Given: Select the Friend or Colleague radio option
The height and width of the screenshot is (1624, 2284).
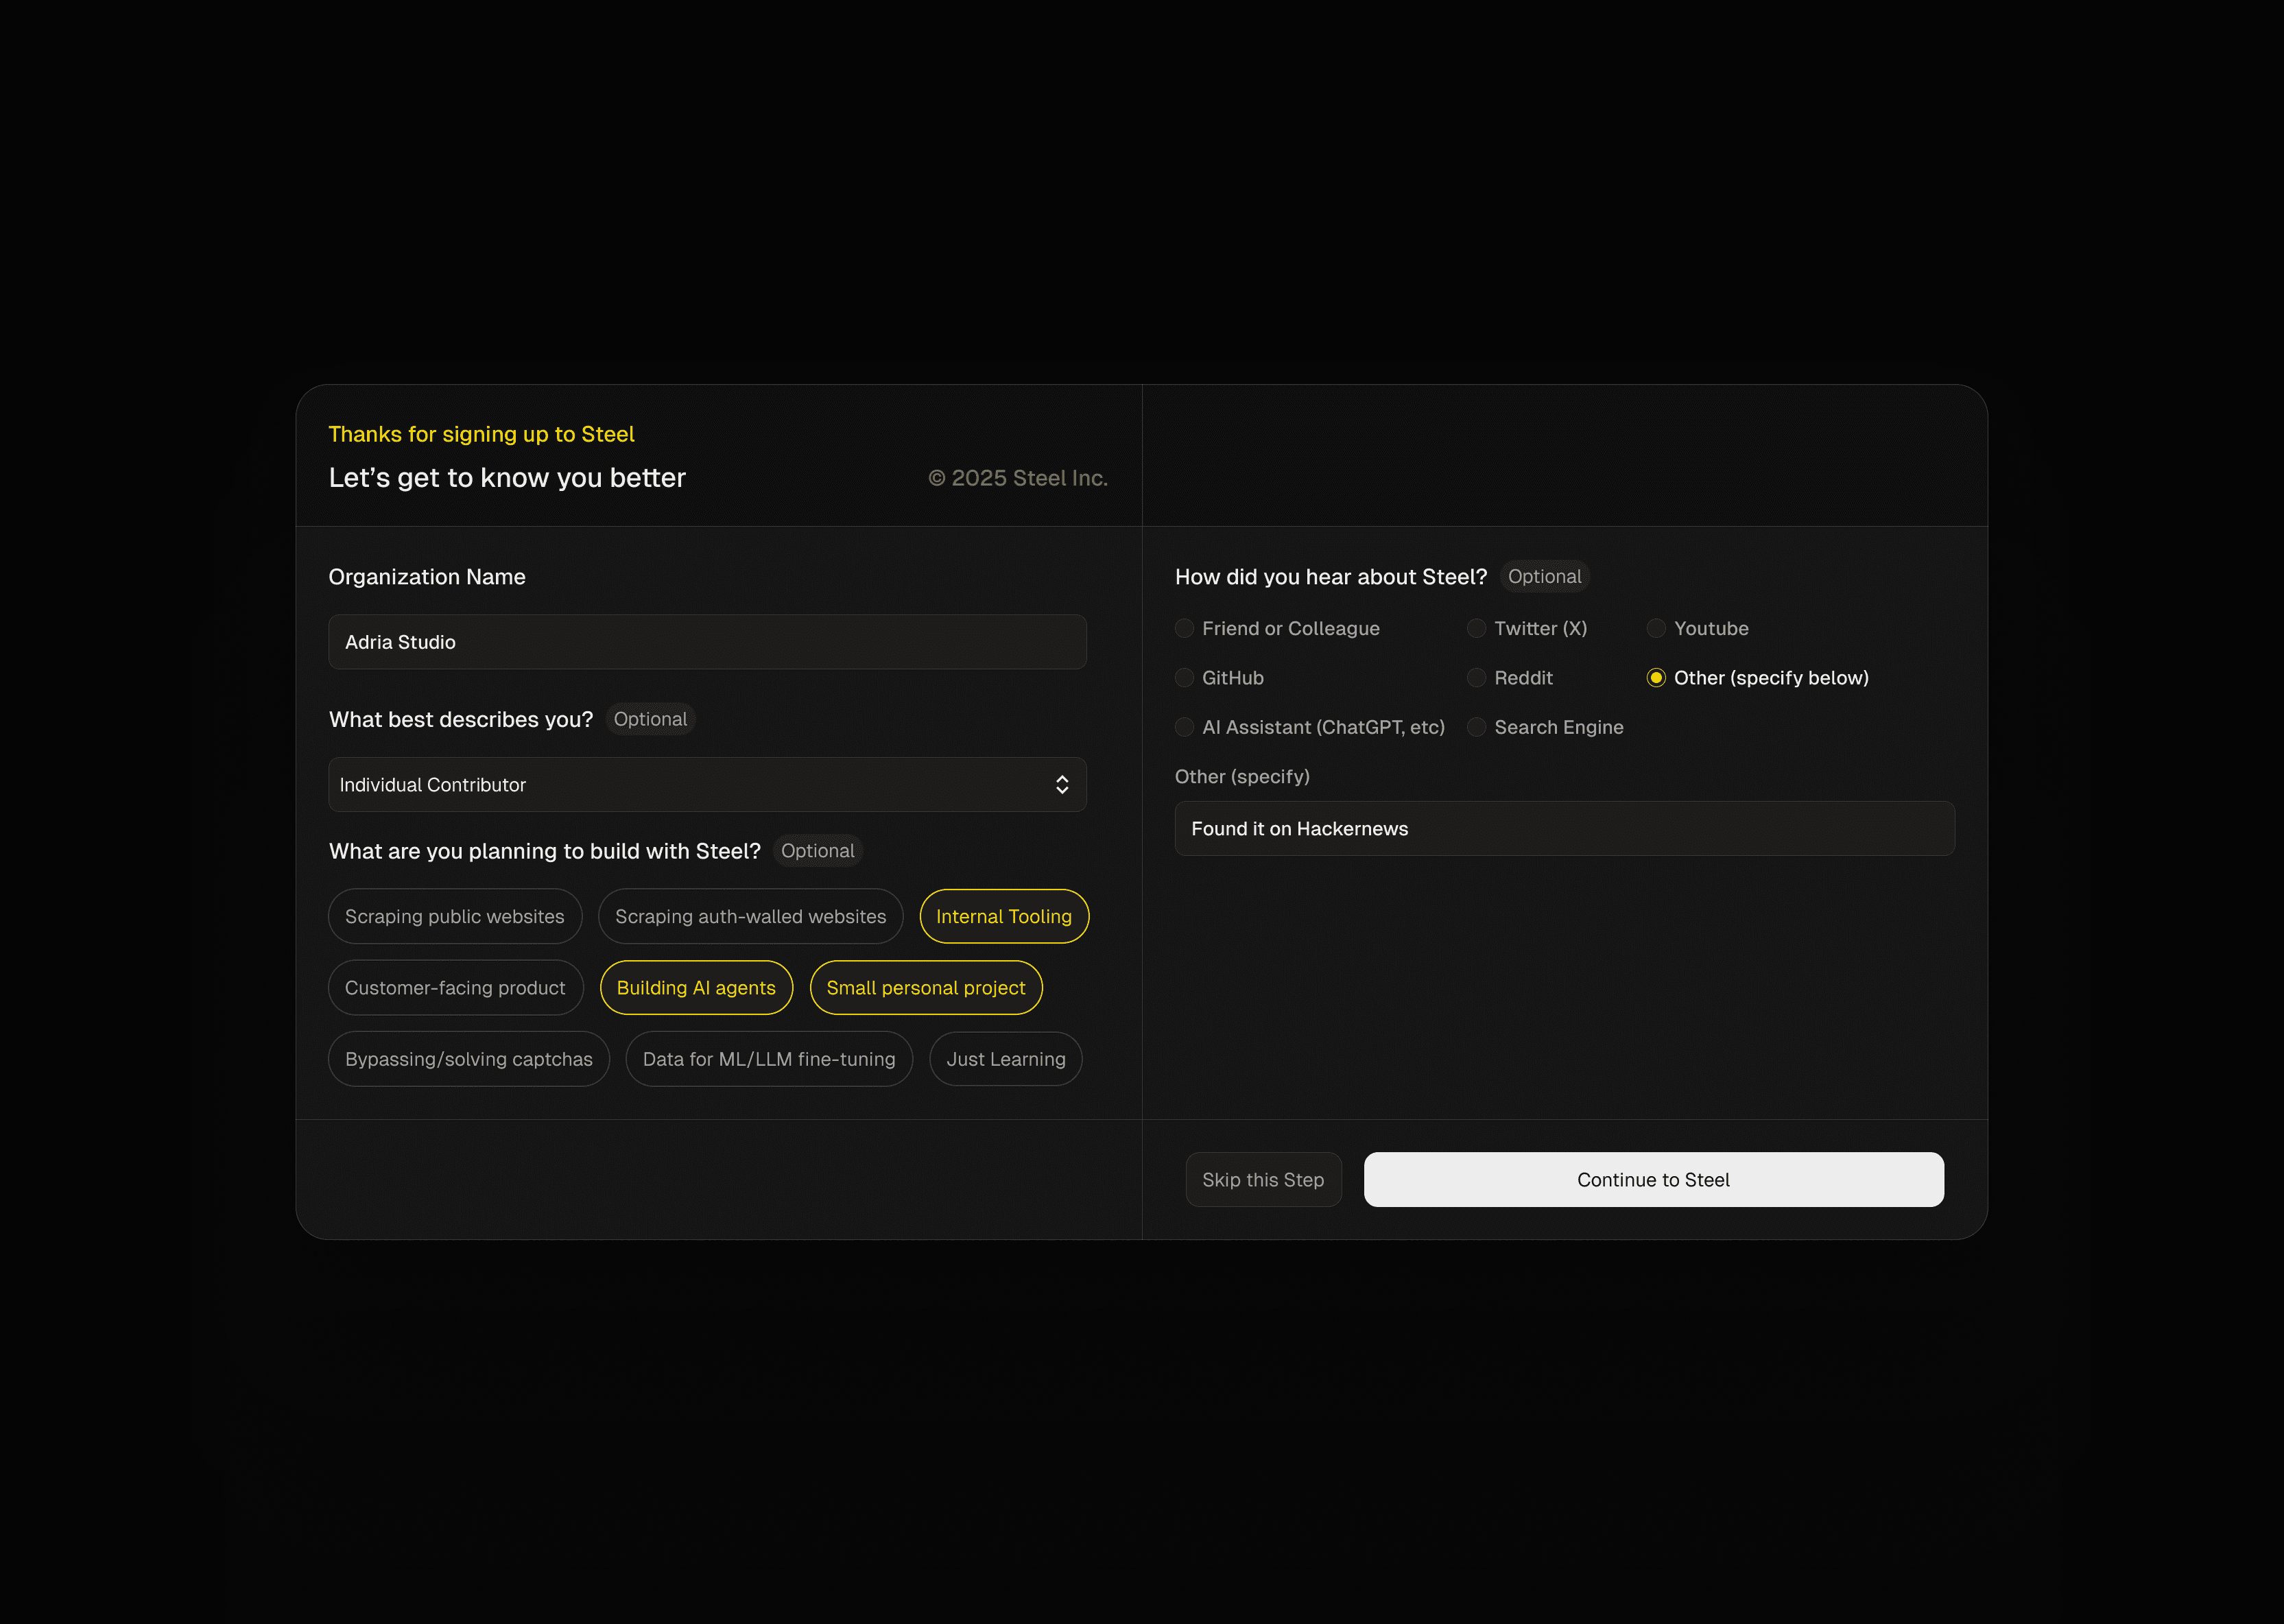Looking at the screenshot, I should 1184,629.
